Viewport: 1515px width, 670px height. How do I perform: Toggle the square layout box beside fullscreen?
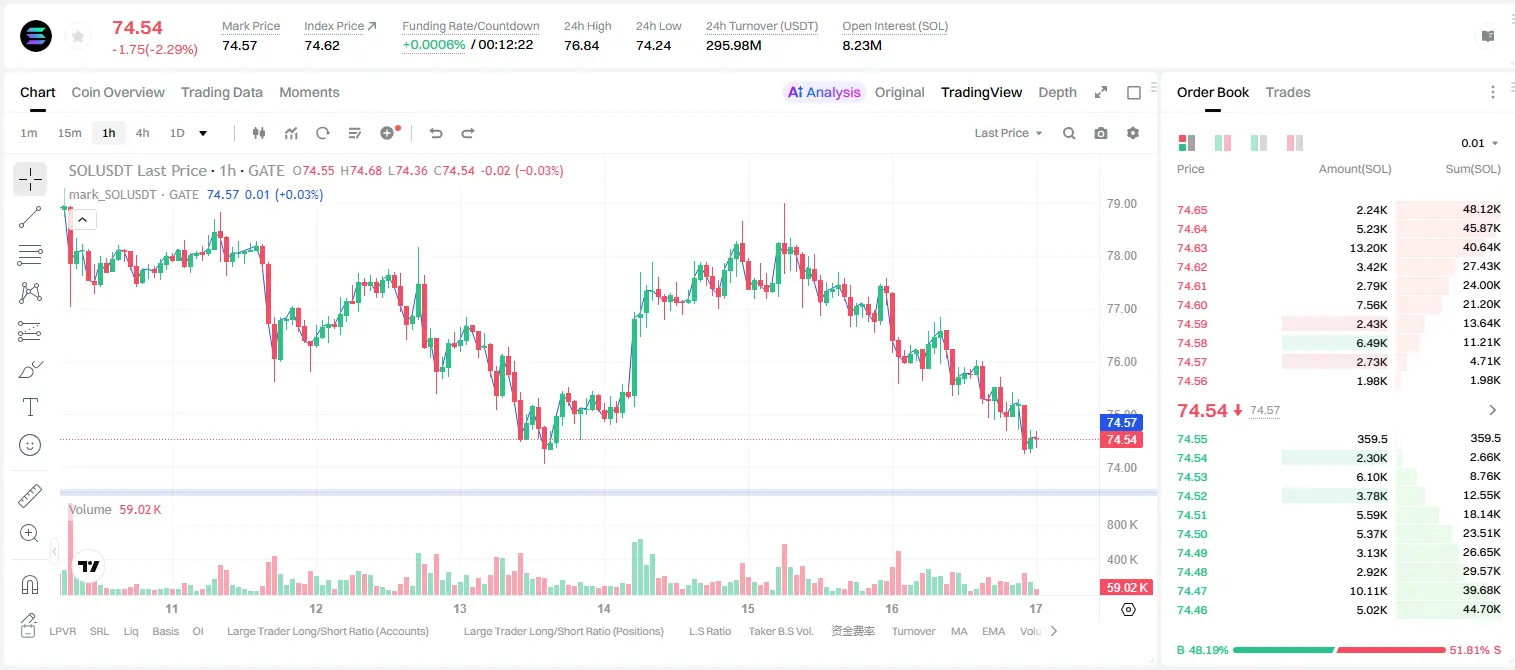(1134, 92)
